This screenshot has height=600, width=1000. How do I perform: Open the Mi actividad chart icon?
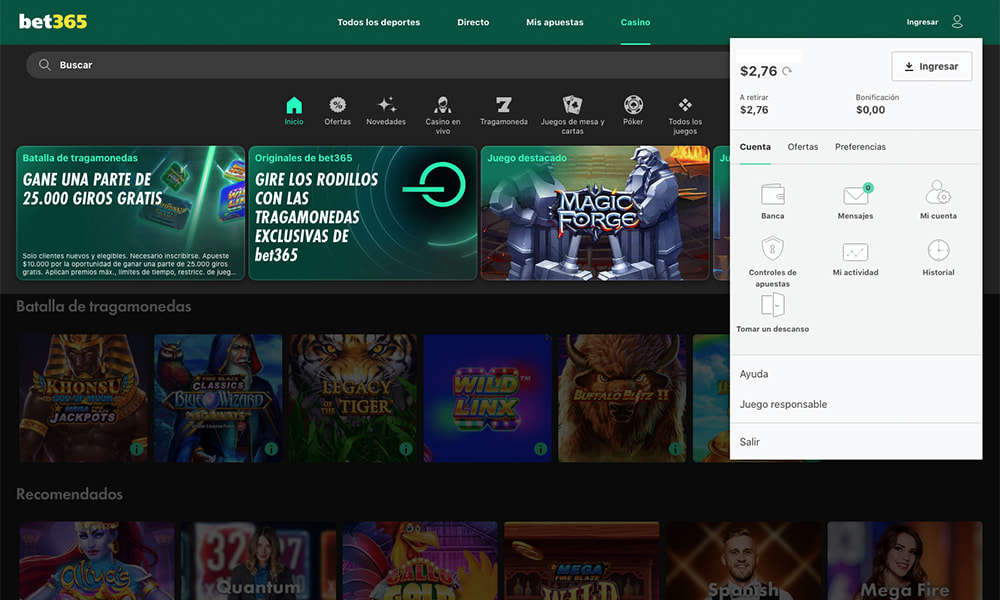click(855, 252)
